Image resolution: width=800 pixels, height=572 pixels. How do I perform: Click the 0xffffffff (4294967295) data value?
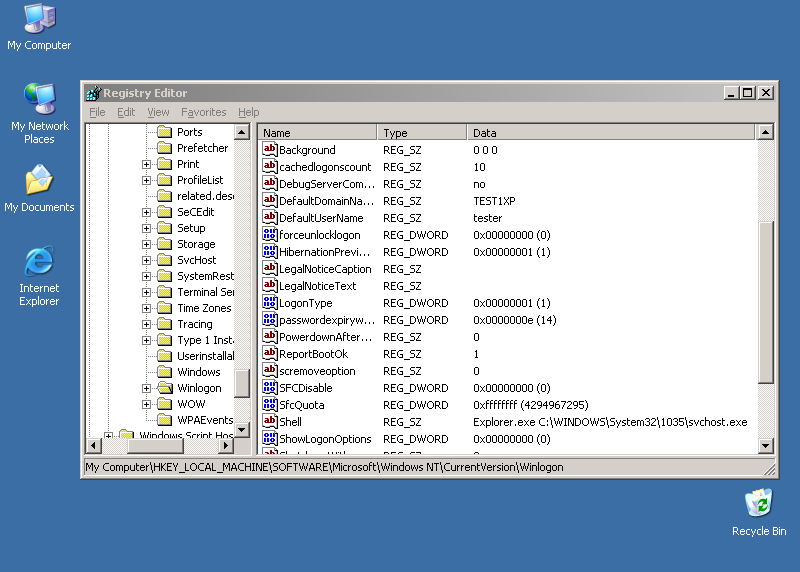(x=531, y=405)
